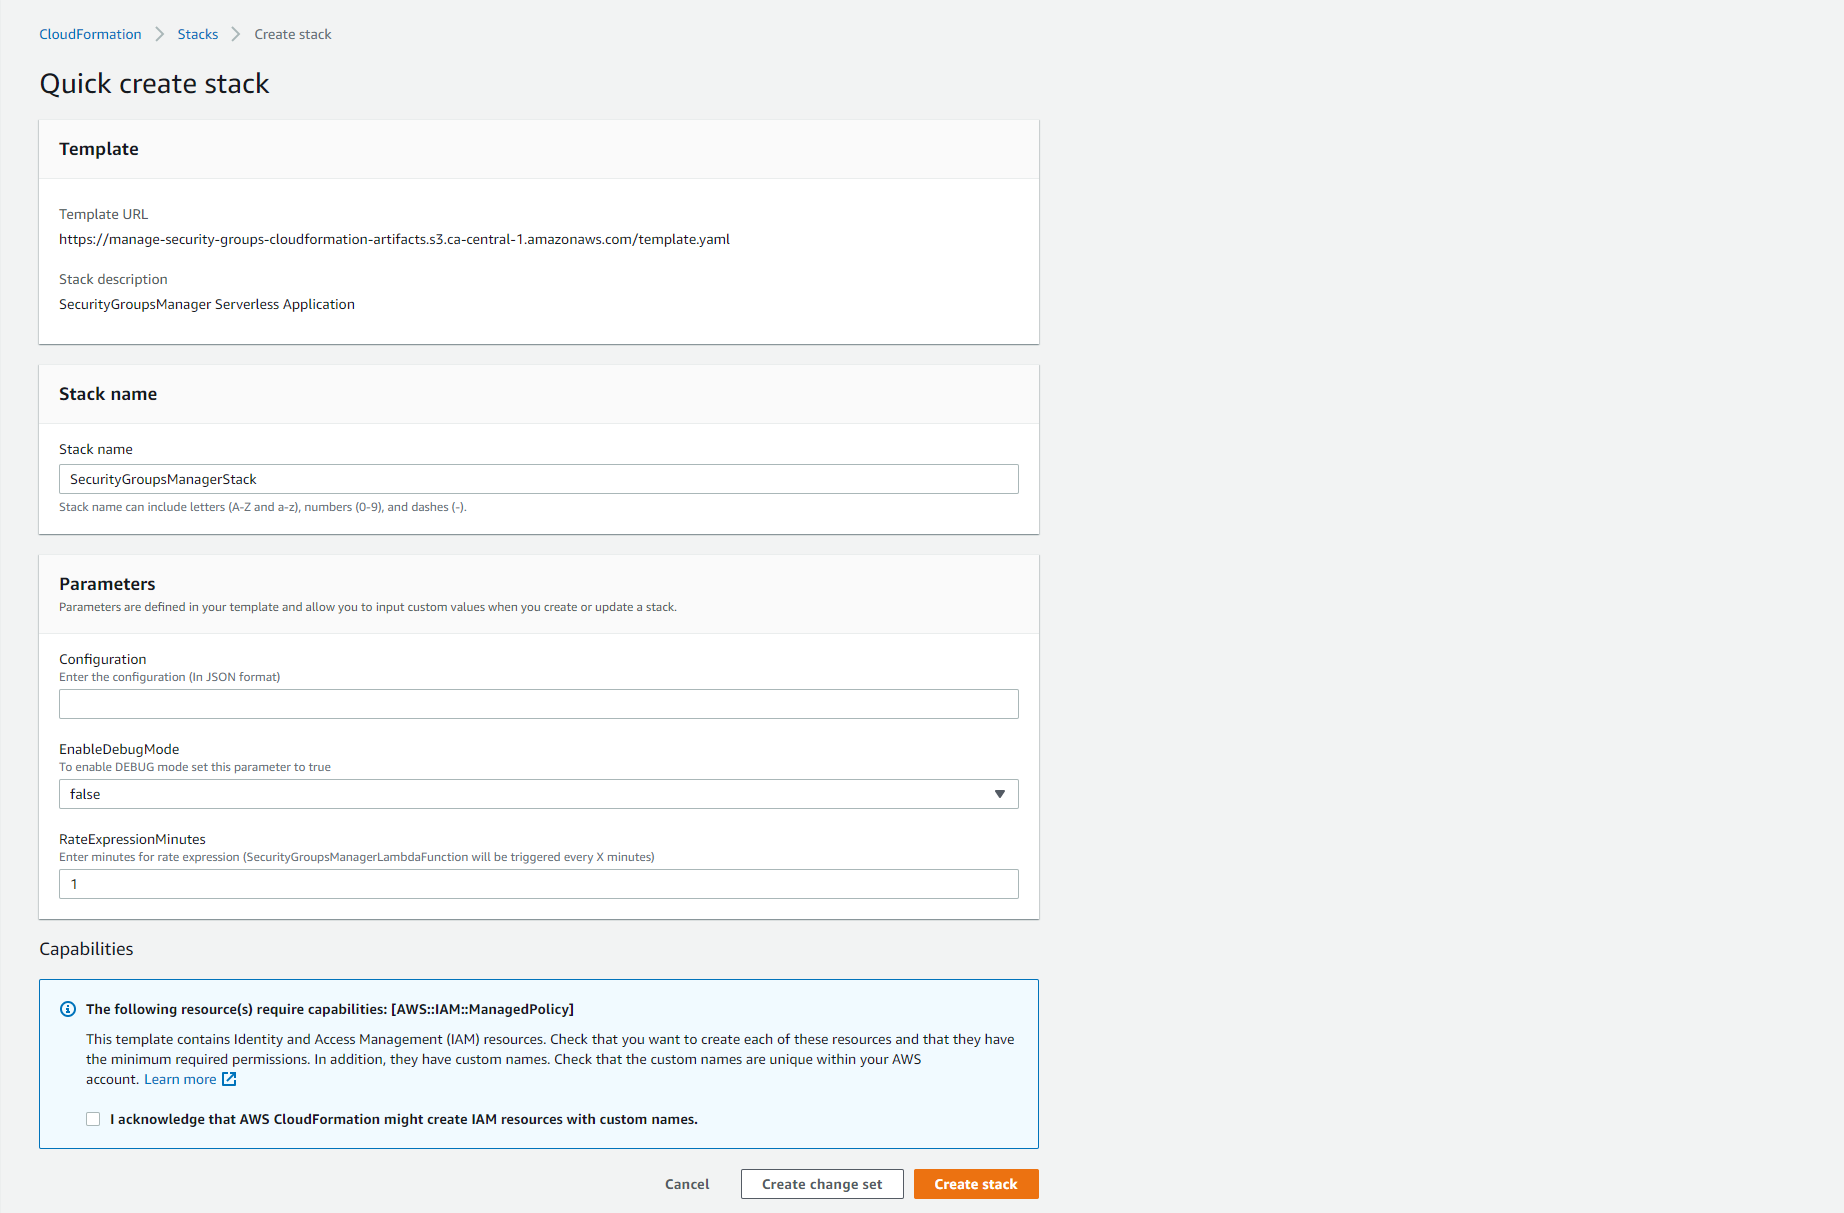This screenshot has width=1844, height=1213.
Task: Click Create change set button
Action: pos(822,1184)
